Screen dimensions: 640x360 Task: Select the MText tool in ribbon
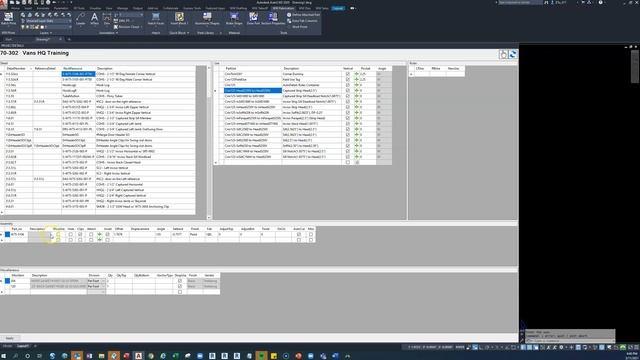point(94,19)
